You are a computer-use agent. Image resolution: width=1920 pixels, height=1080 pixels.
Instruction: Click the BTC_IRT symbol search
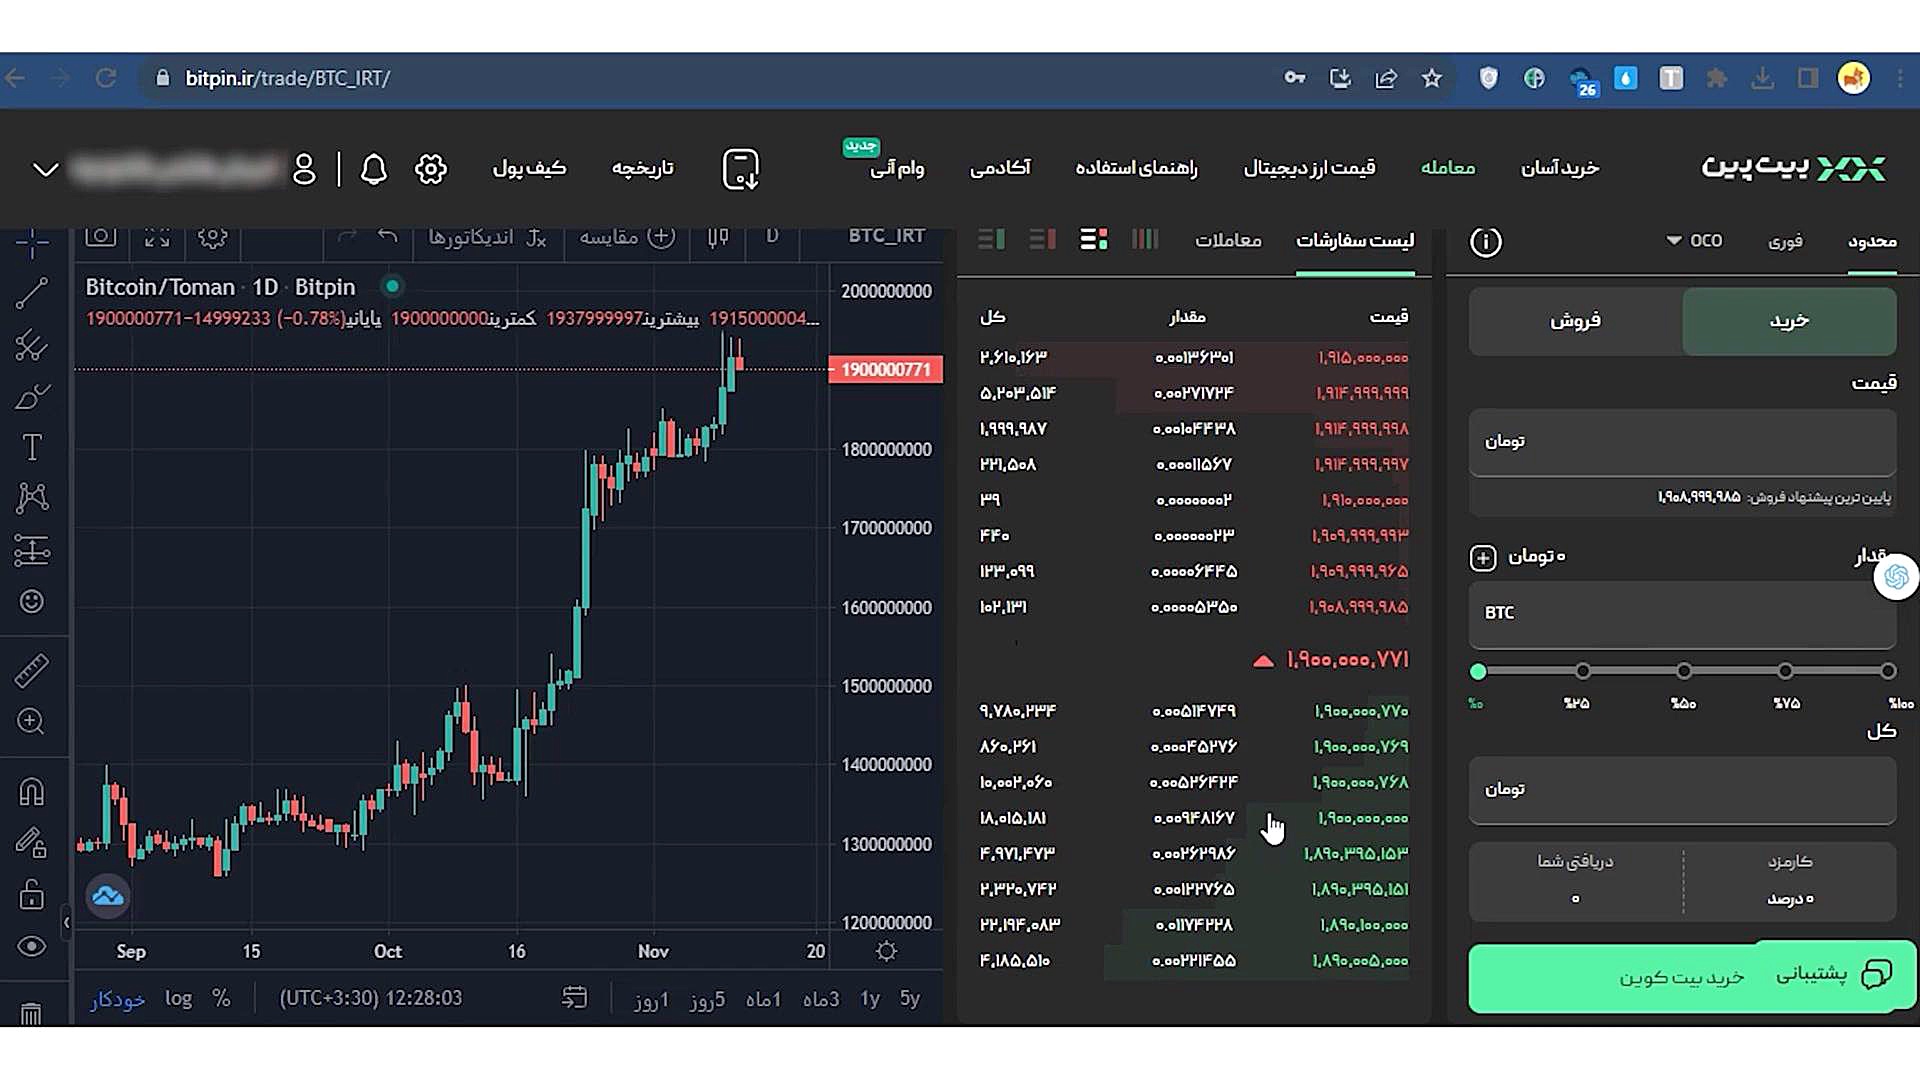pyautogui.click(x=886, y=236)
